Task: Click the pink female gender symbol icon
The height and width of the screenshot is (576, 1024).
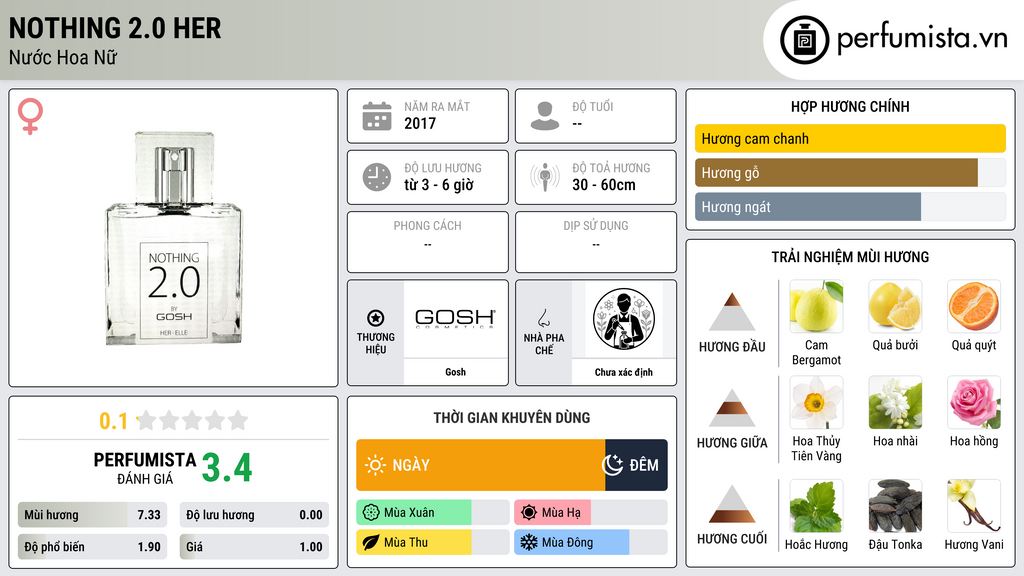Action: coord(30,116)
